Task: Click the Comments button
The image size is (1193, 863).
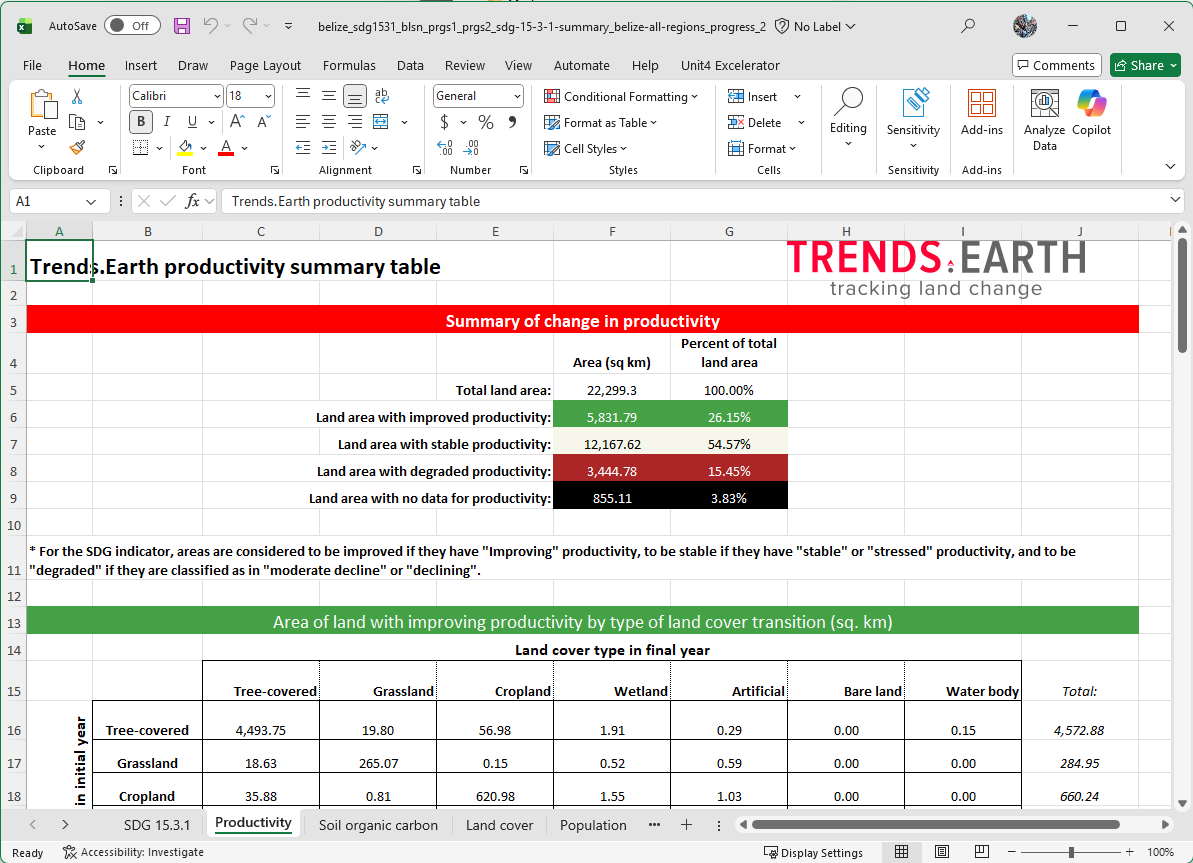Action: pyautogui.click(x=1056, y=65)
